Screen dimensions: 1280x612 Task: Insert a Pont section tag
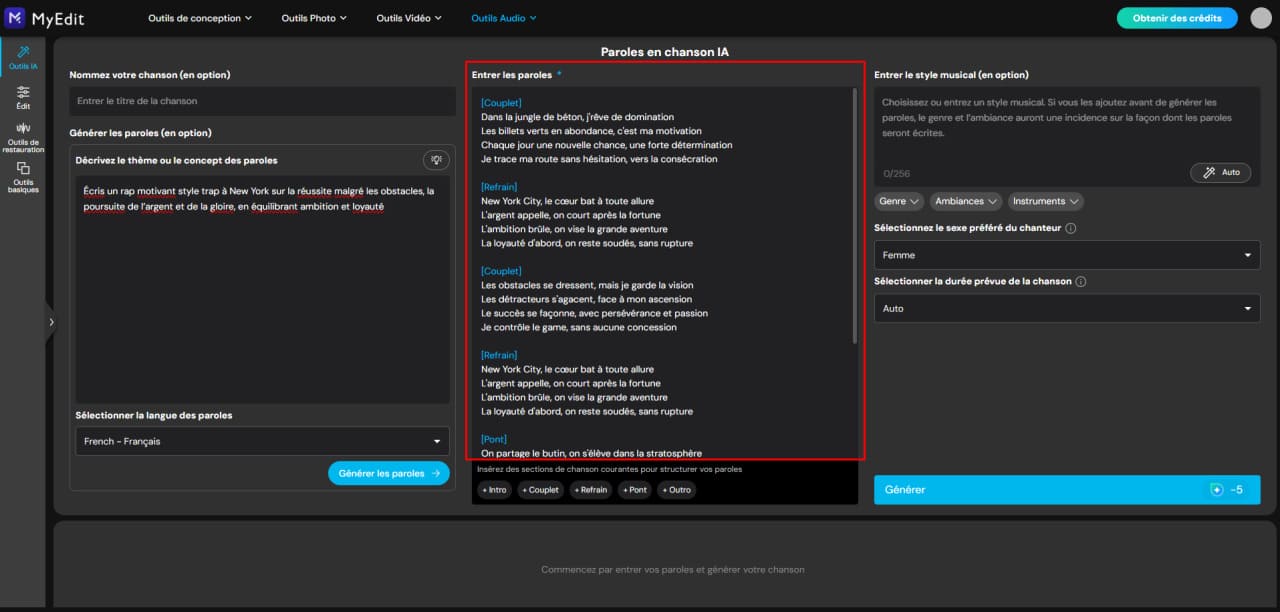(635, 490)
